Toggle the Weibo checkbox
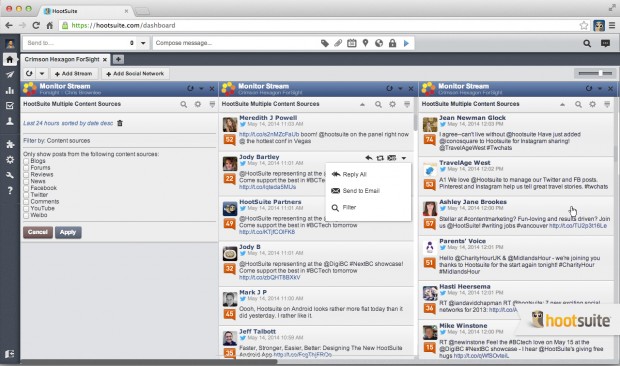 pos(26,215)
